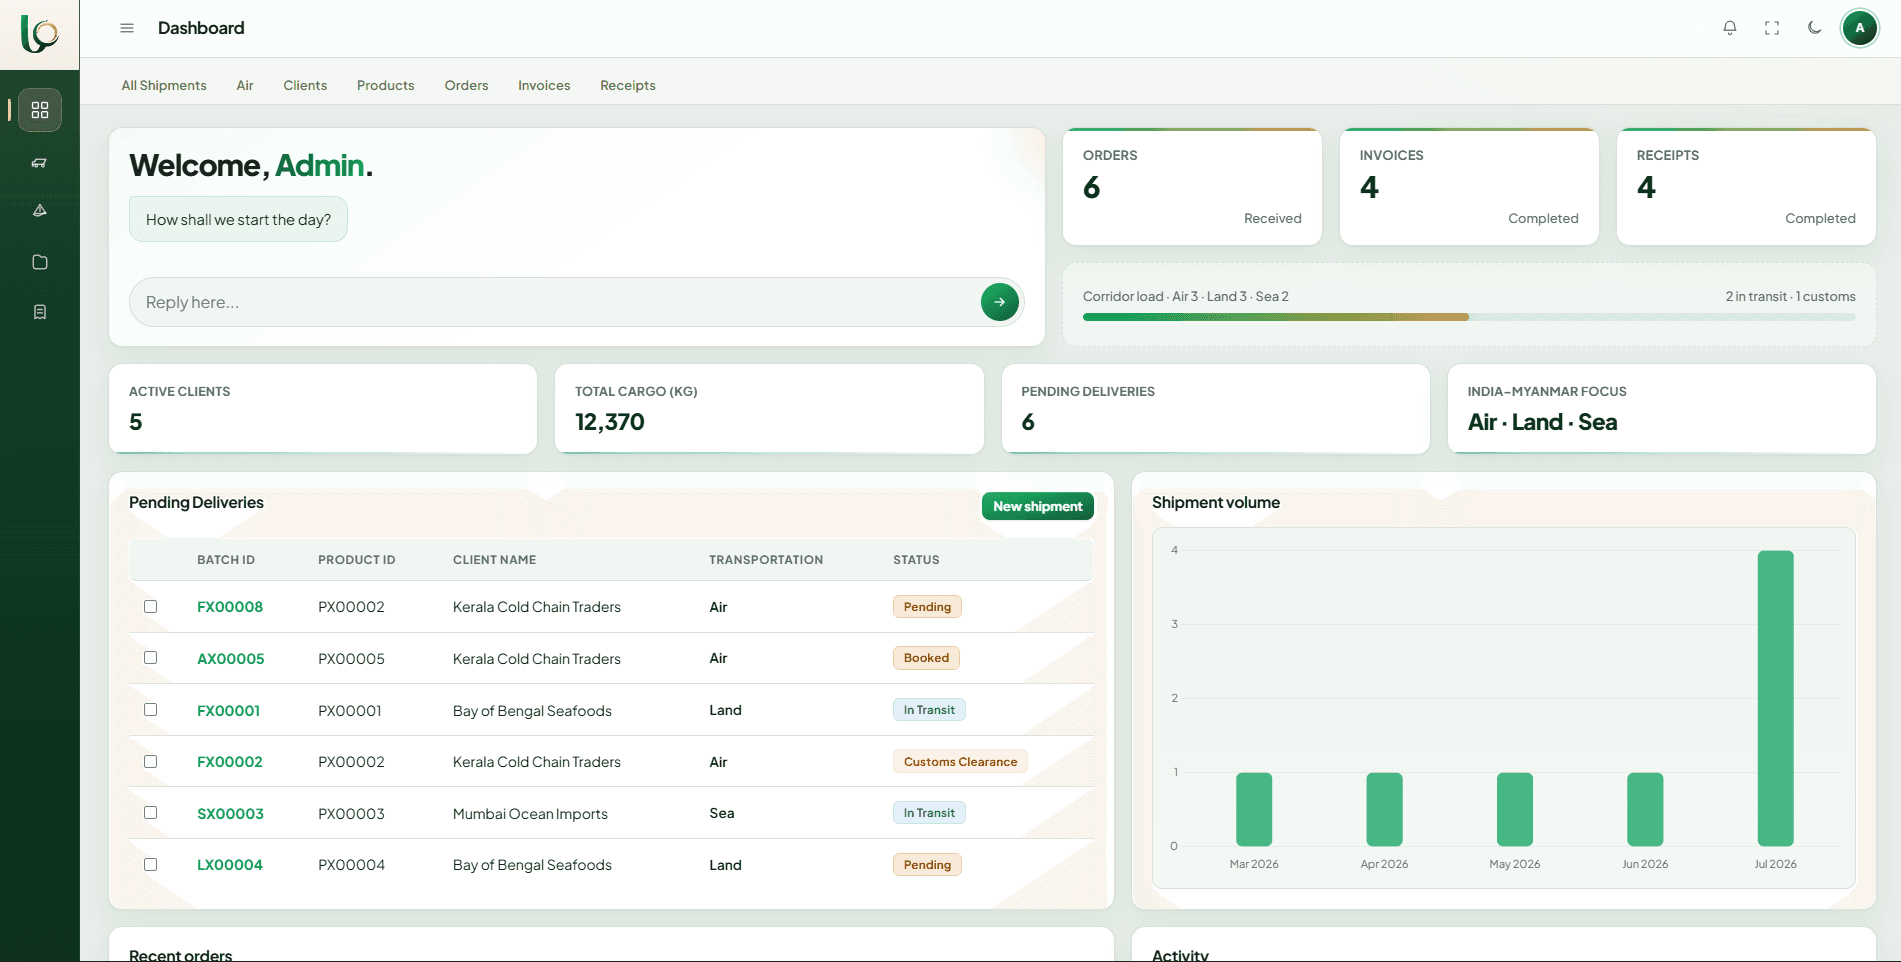The height and width of the screenshot is (962, 1901).
Task: Select checkbox for batch SX00003
Action: [x=151, y=813]
